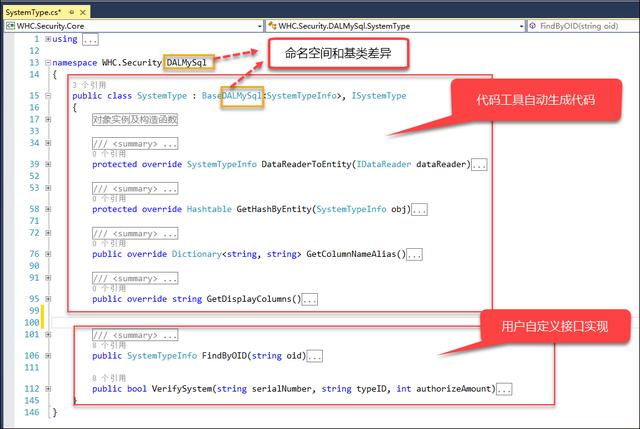
Task: Click 'Hashtable' return type on line 58
Action: [209, 209]
